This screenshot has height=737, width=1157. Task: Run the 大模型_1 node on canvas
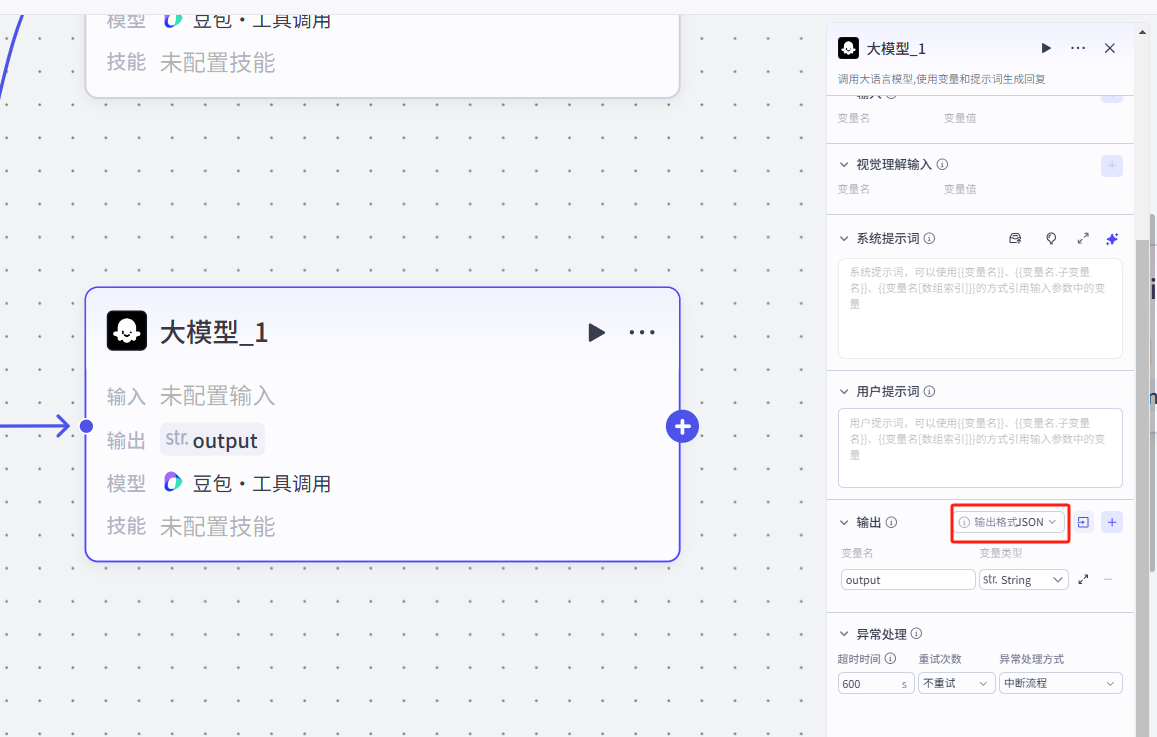click(596, 333)
